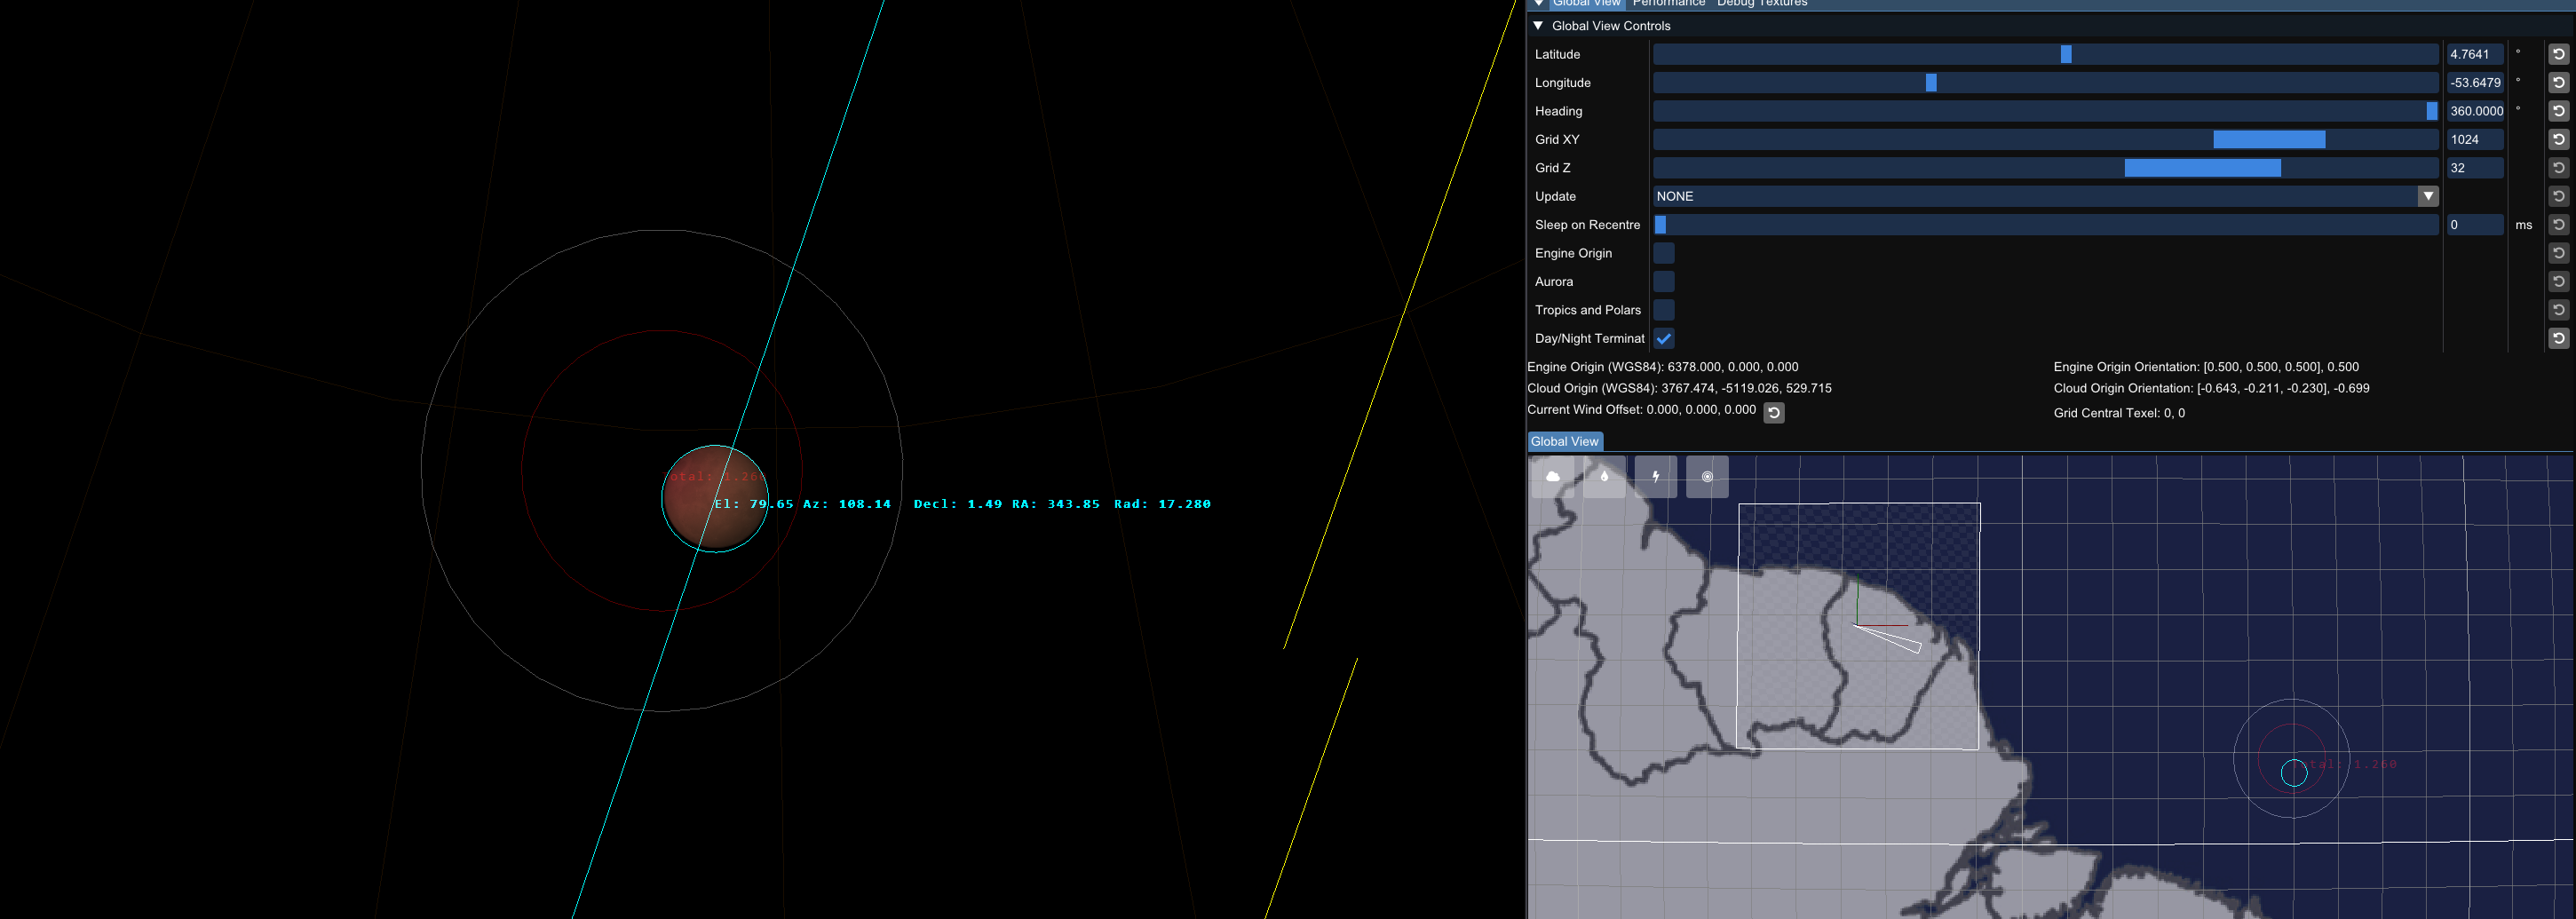Image resolution: width=2576 pixels, height=919 pixels.
Task: Select the Global View tab above the map
Action: pos(1565,441)
